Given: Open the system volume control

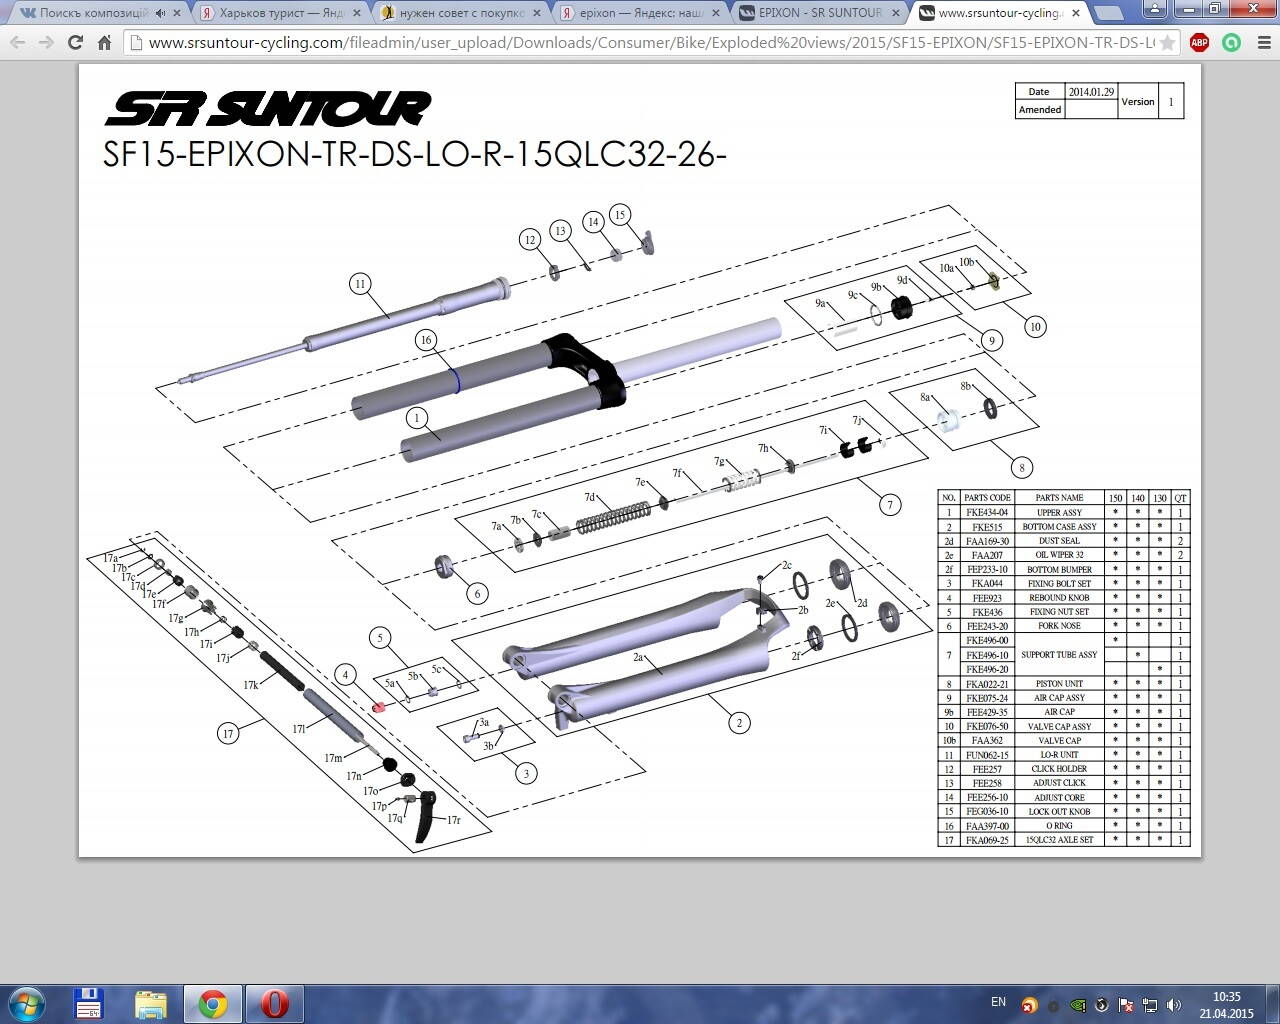Looking at the screenshot, I should point(1174,1004).
